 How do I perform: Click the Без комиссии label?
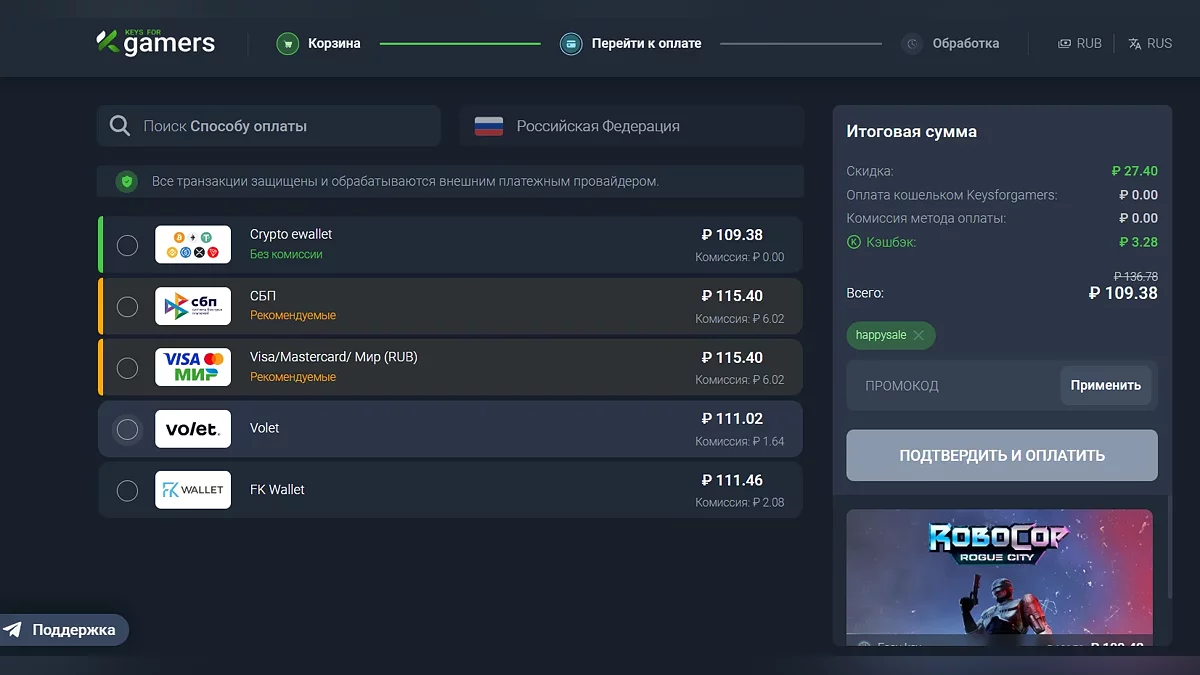point(286,254)
